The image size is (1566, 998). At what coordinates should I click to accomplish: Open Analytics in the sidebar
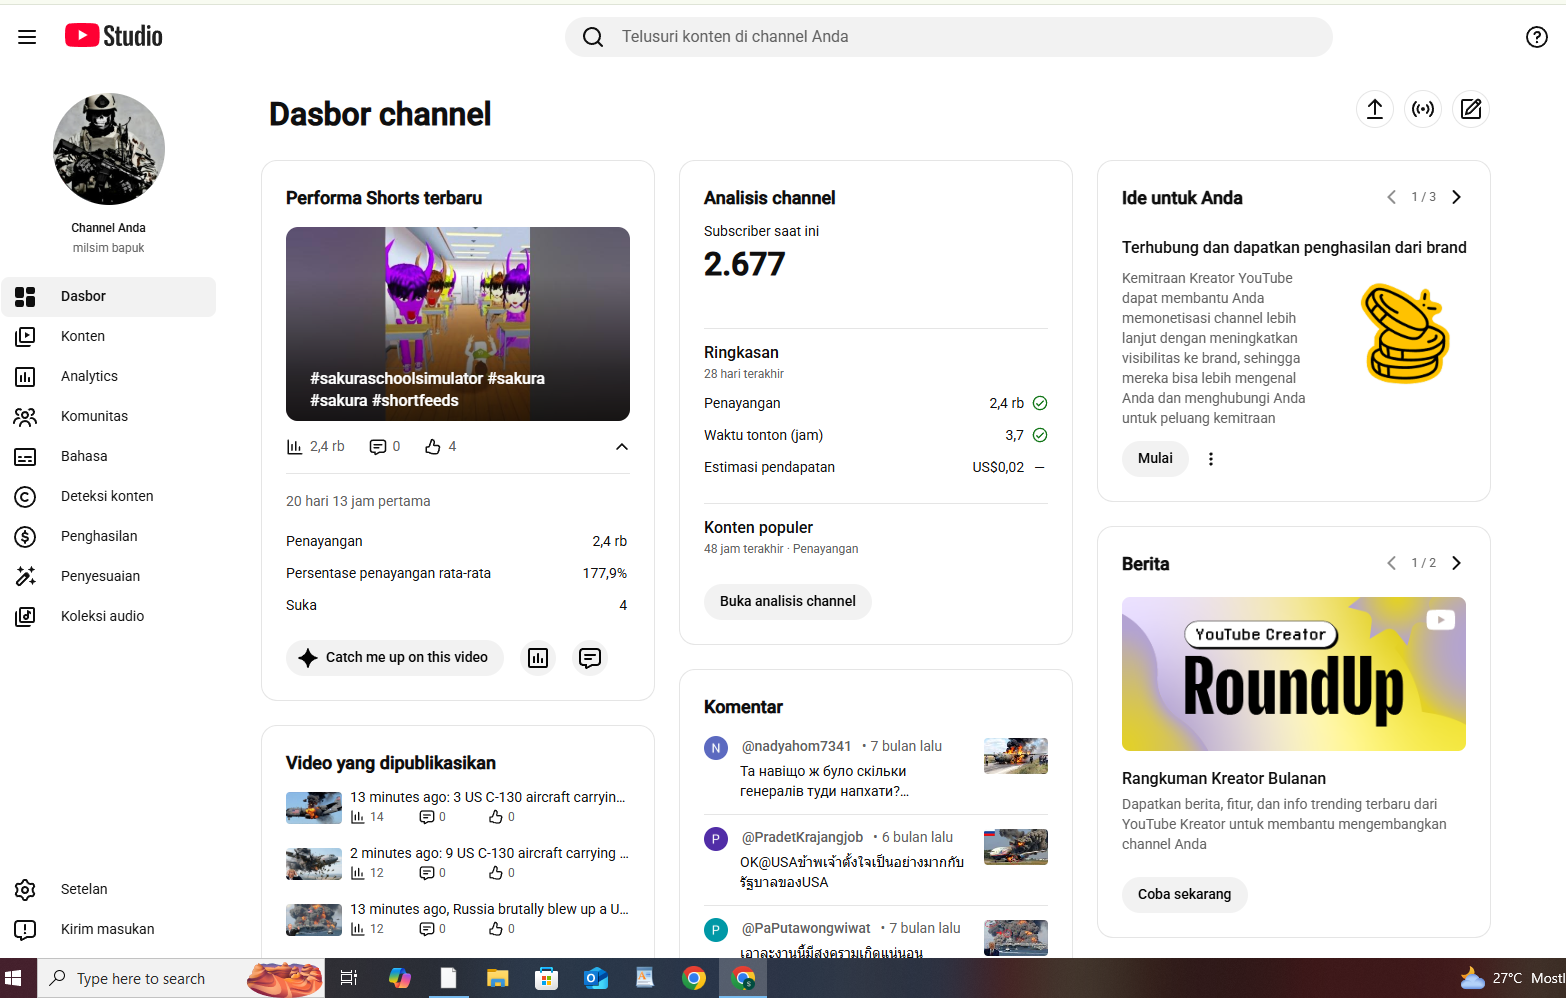tap(109, 377)
